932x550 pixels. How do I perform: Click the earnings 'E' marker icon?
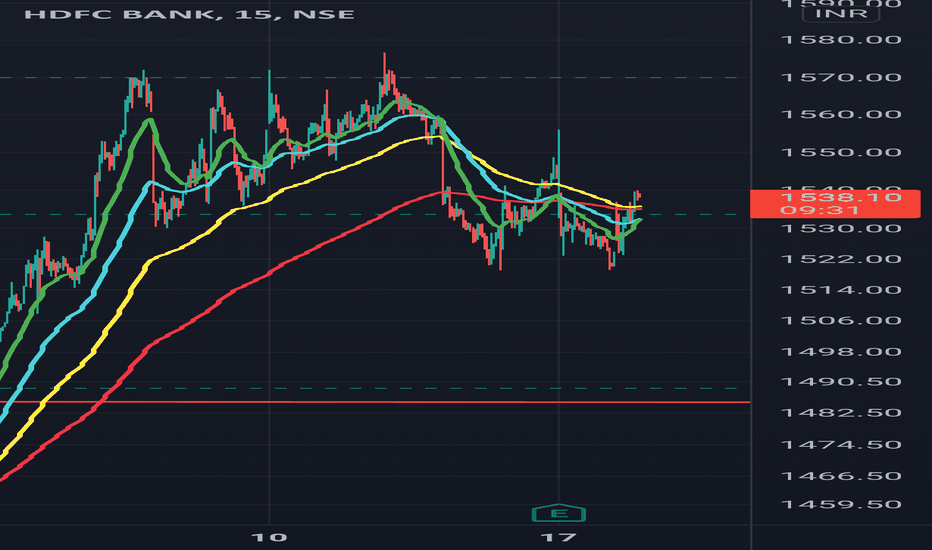(x=558, y=513)
